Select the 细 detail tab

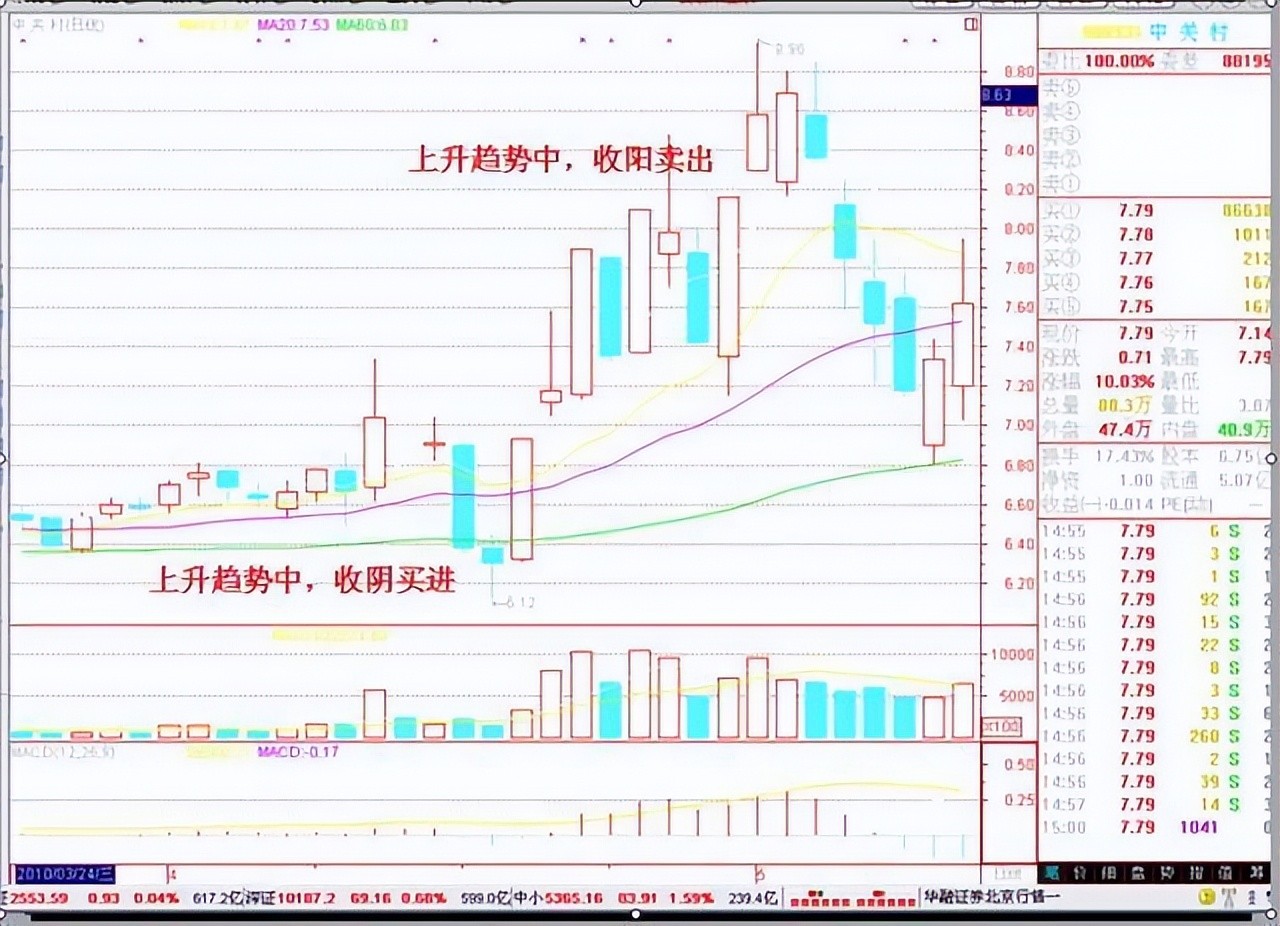point(1109,872)
